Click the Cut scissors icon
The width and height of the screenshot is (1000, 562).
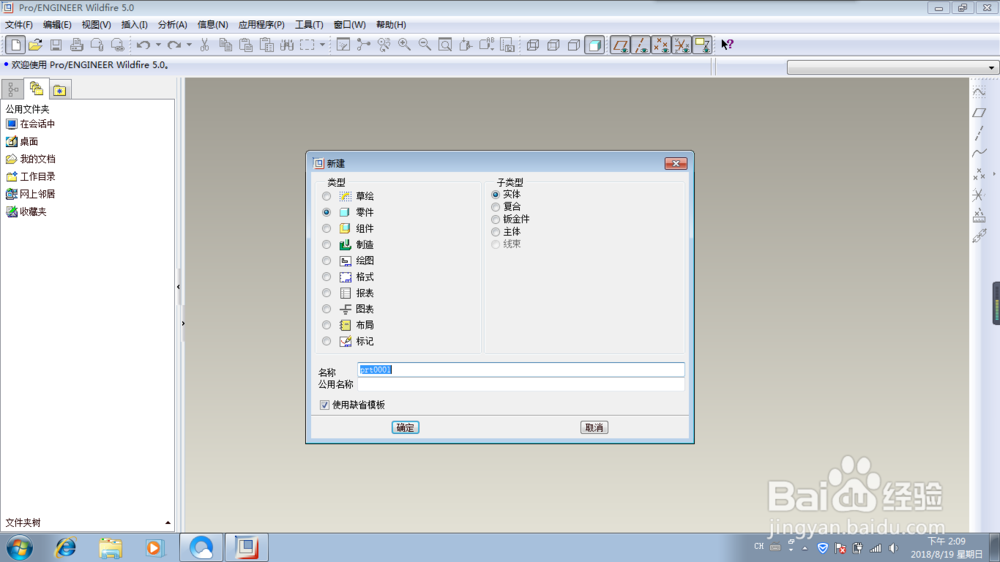204,45
